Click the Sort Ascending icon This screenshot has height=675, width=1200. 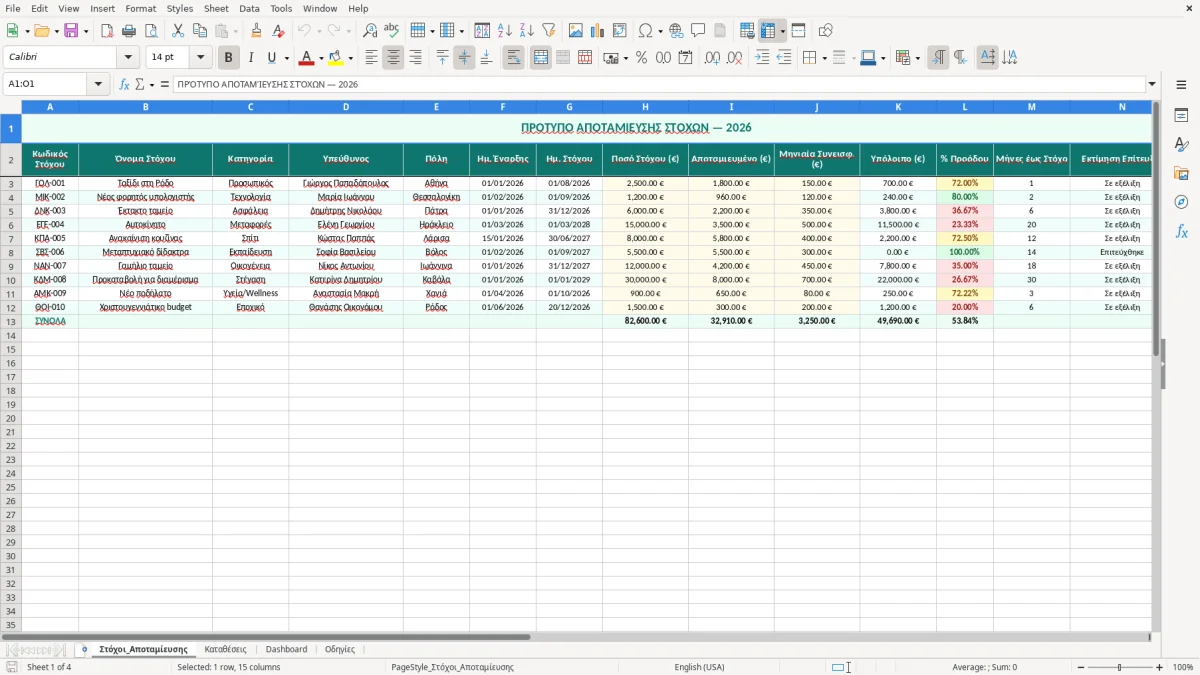pos(504,31)
